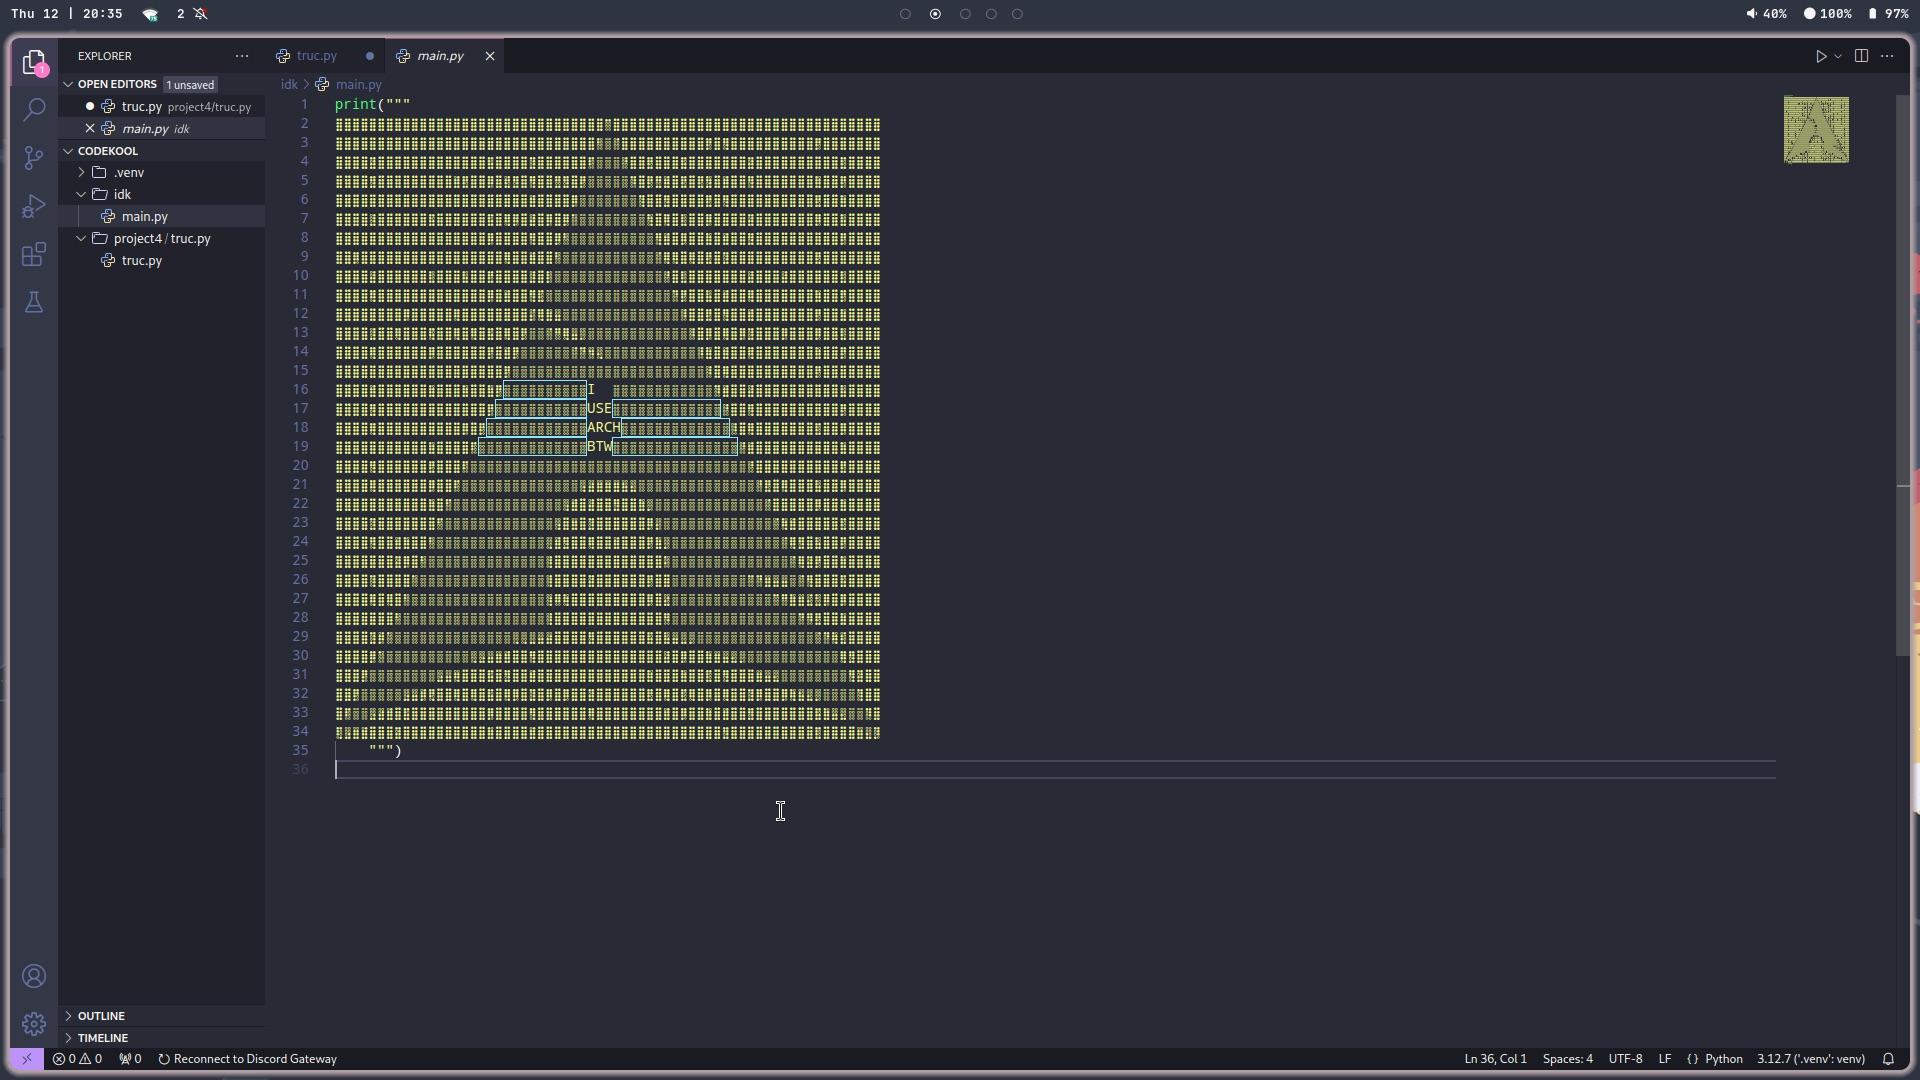The width and height of the screenshot is (1920, 1080).
Task: Open Source Control view
Action: (x=34, y=157)
